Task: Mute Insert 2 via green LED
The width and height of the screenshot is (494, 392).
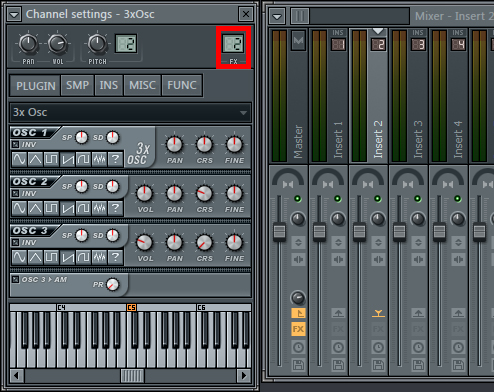Action: (378, 199)
